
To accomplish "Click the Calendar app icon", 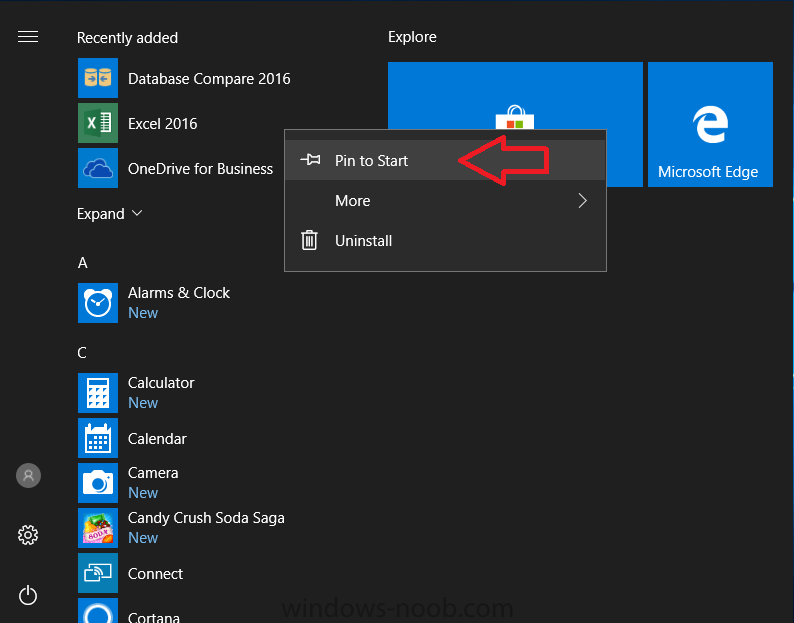I will (98, 438).
